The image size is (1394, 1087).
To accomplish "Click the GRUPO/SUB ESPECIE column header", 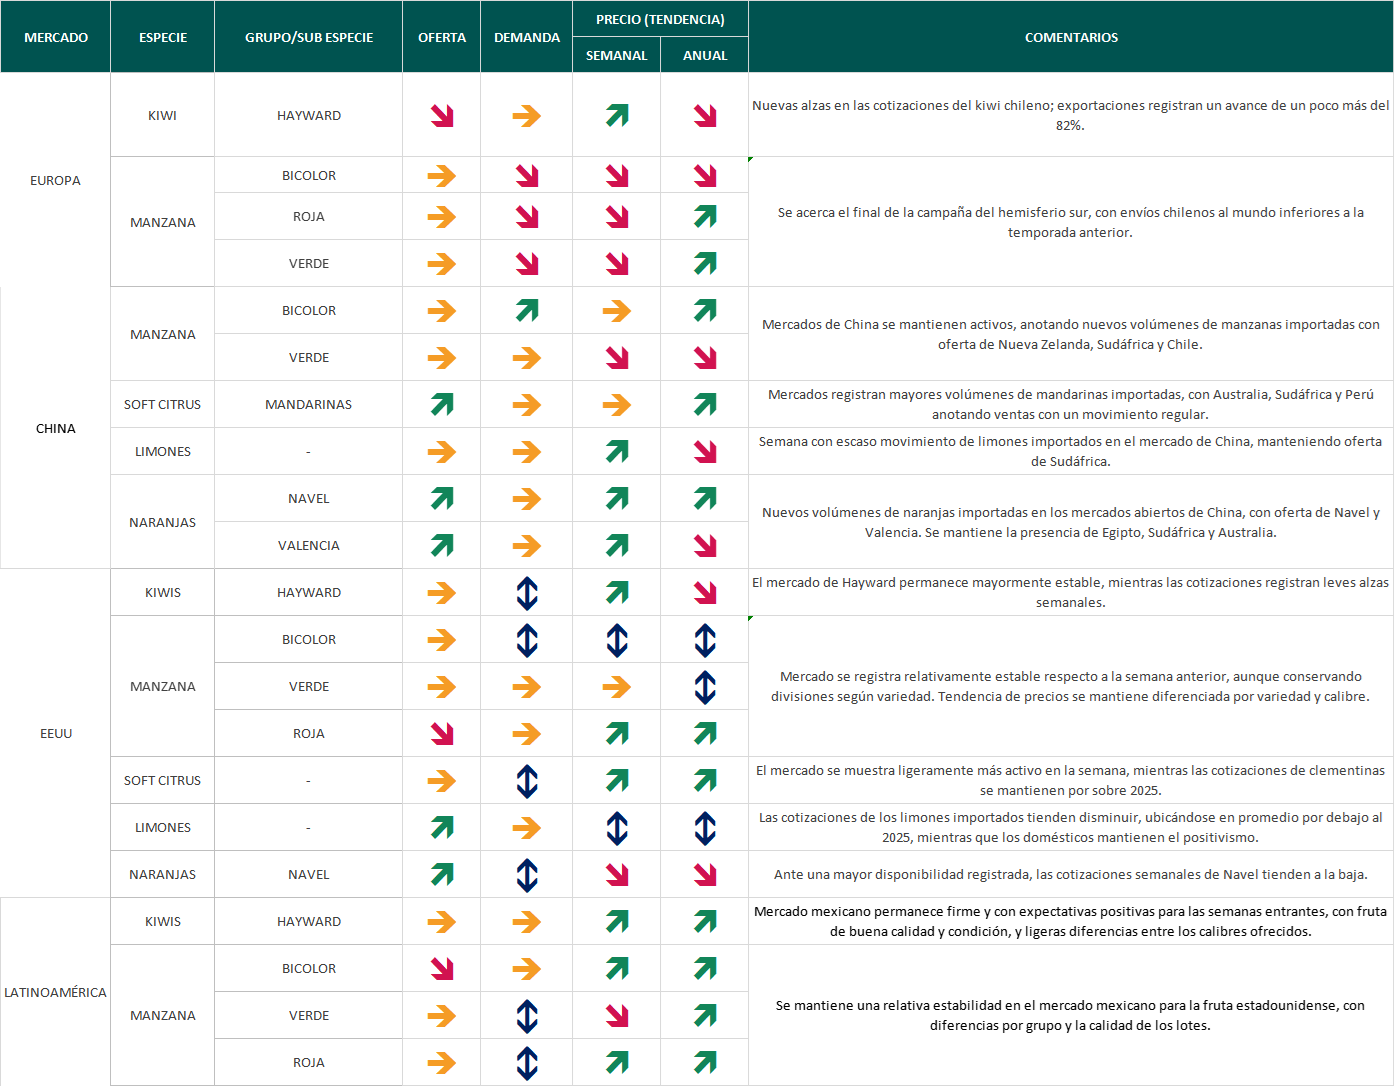I will click(x=309, y=37).
